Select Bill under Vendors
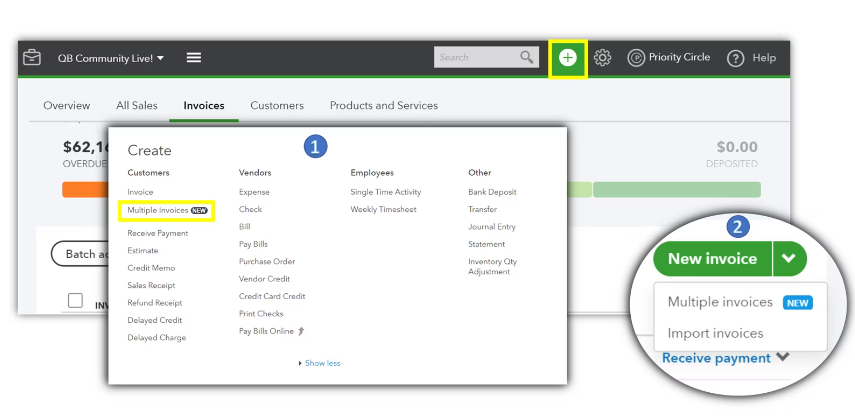 [244, 226]
